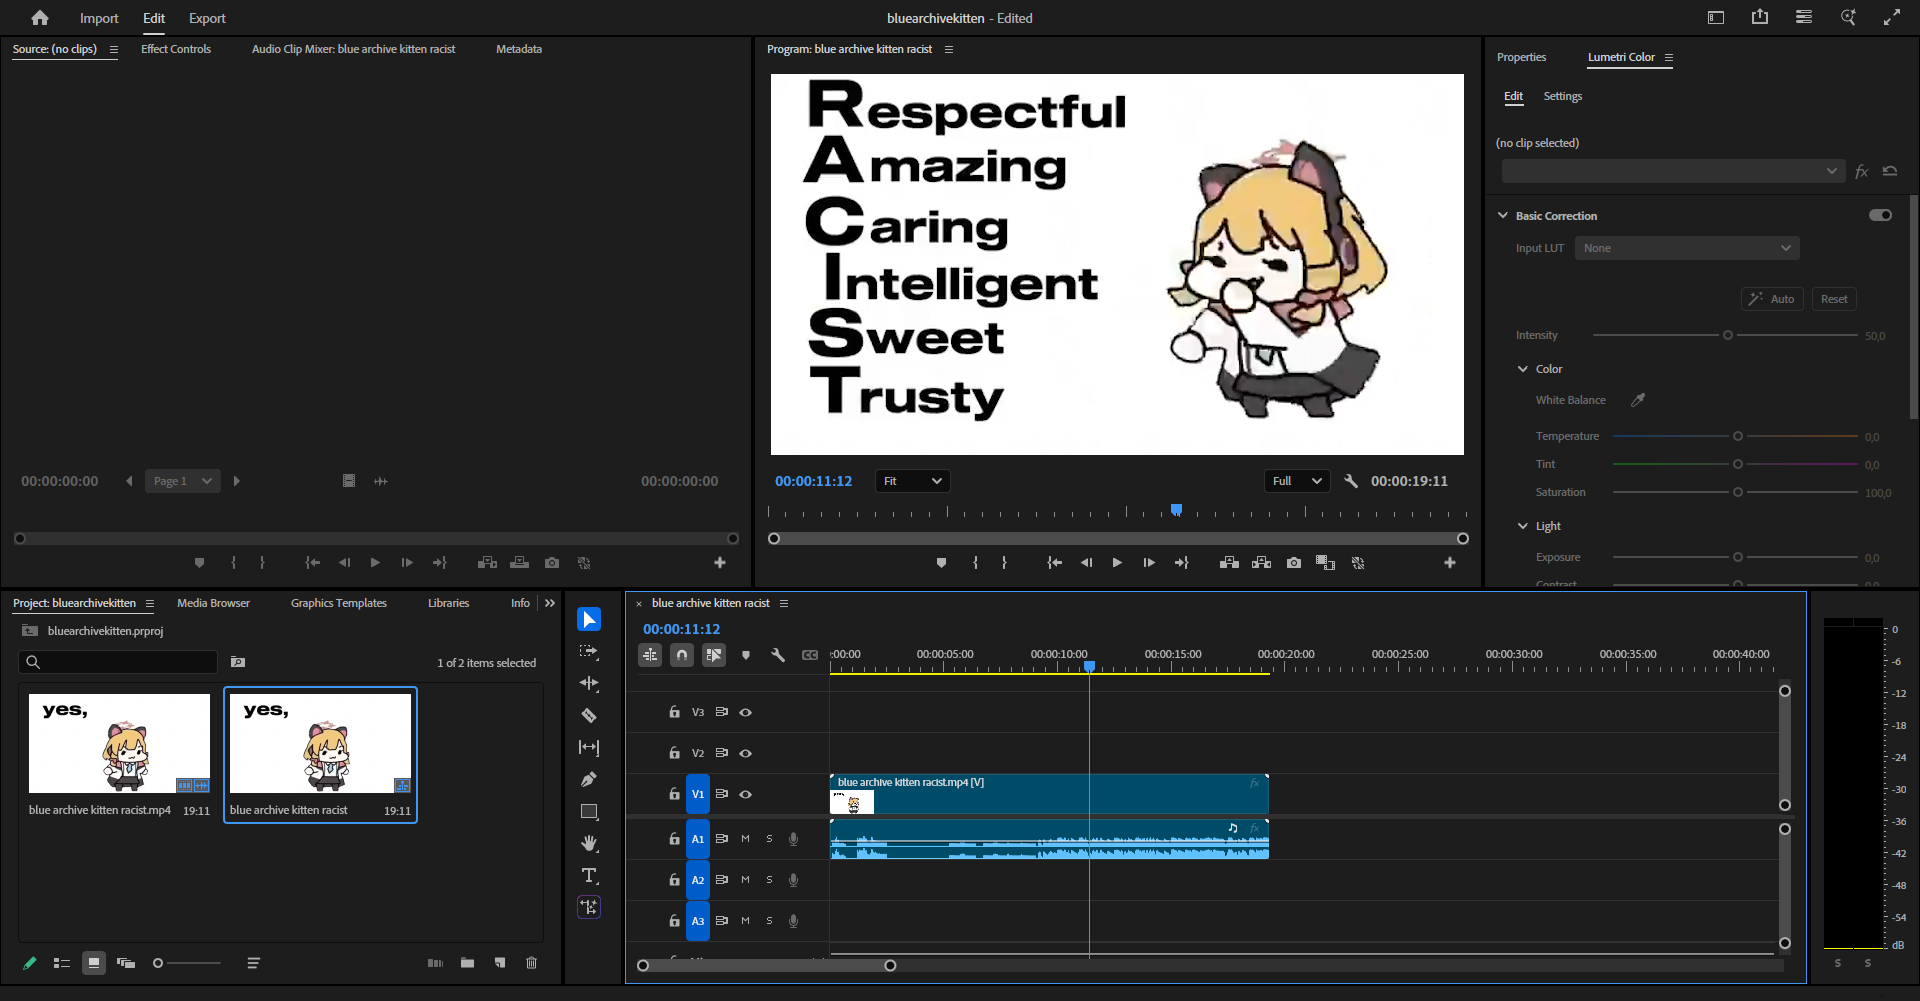
Task: Select the Pen tool
Action: coord(589,780)
